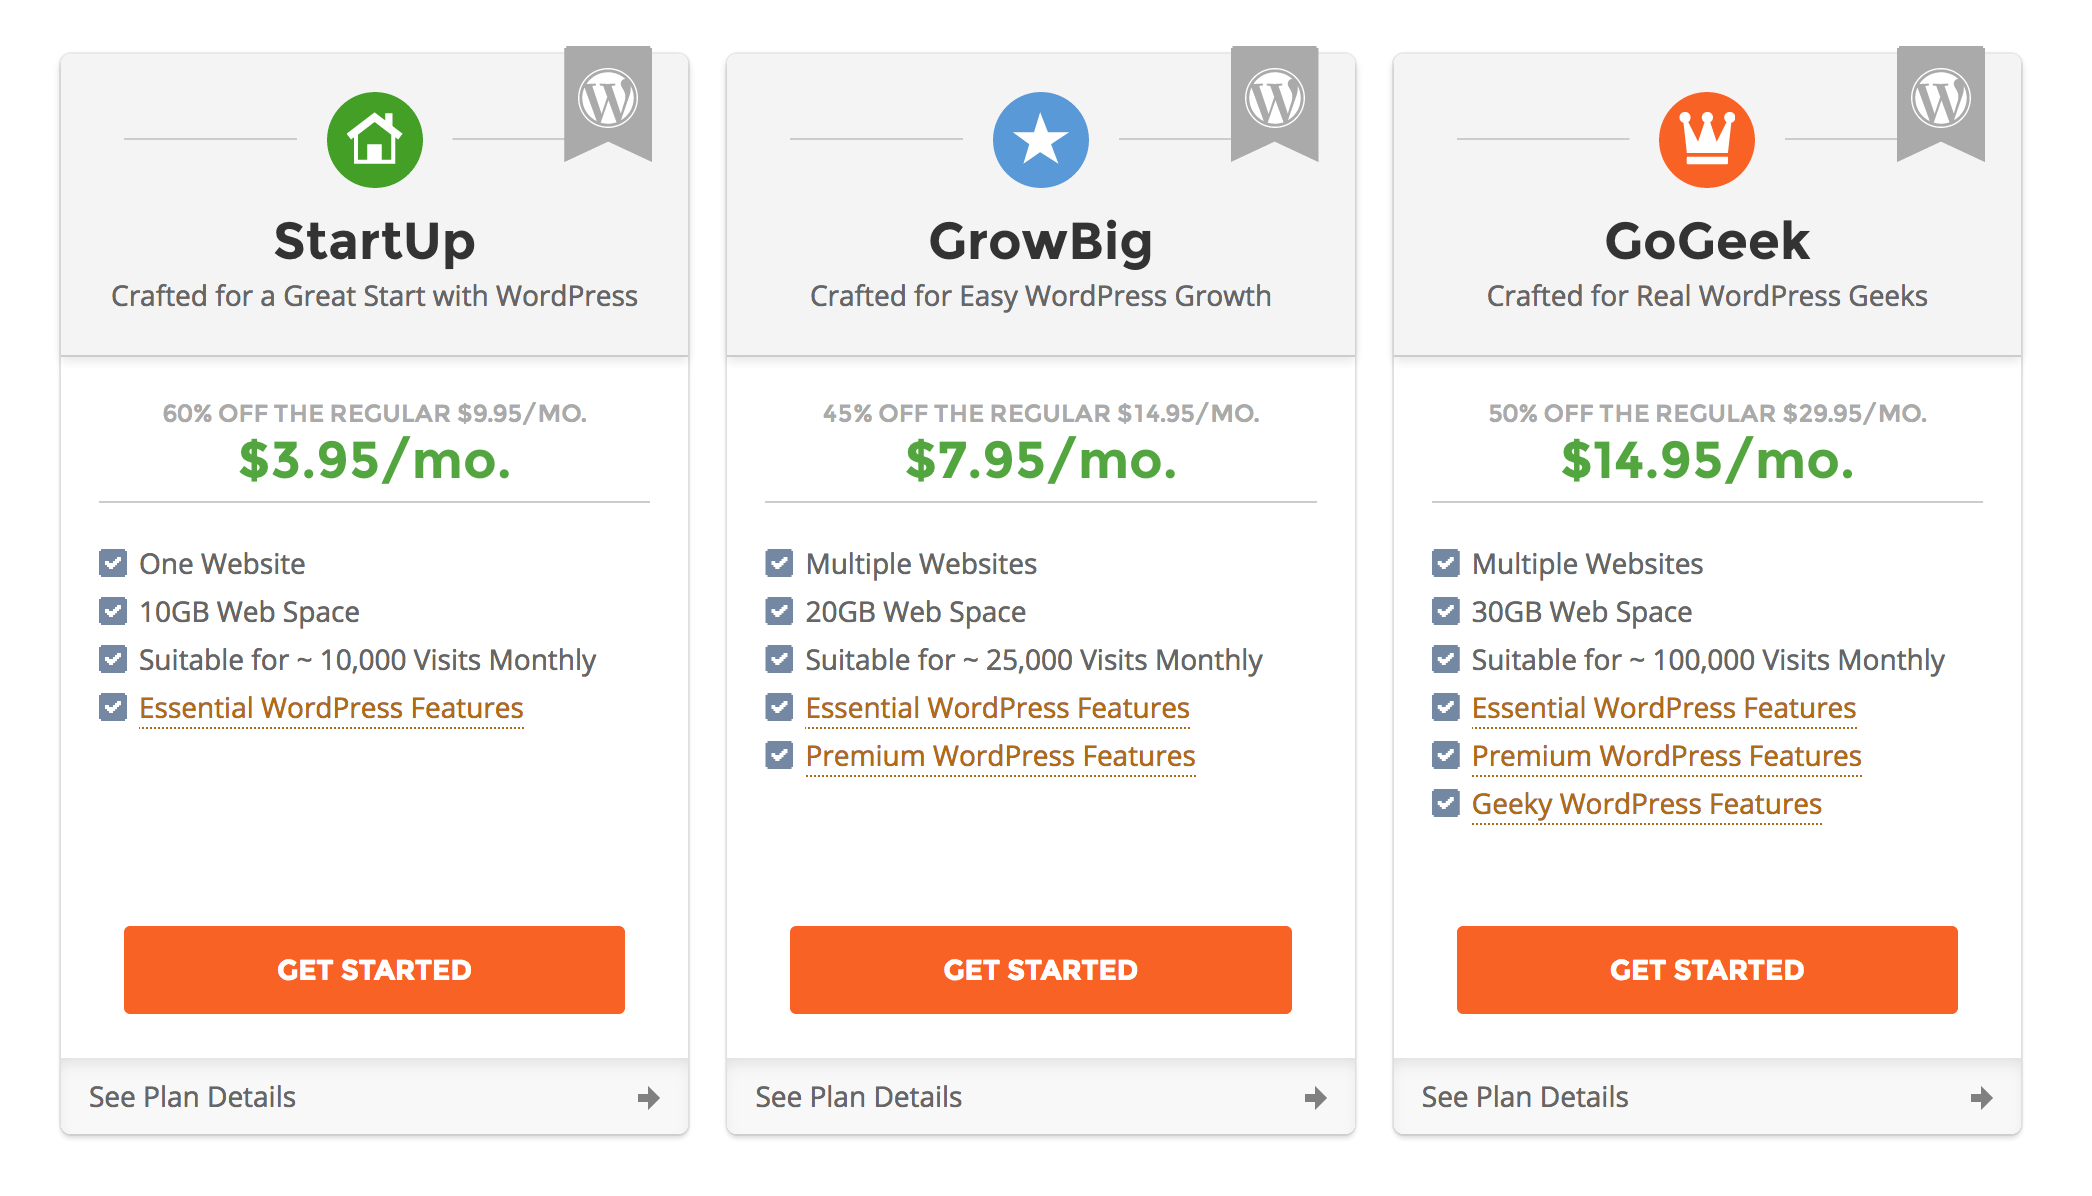The width and height of the screenshot is (2092, 1196).
Task: Expand See Plan Details for GrowBig
Action: point(859,1097)
